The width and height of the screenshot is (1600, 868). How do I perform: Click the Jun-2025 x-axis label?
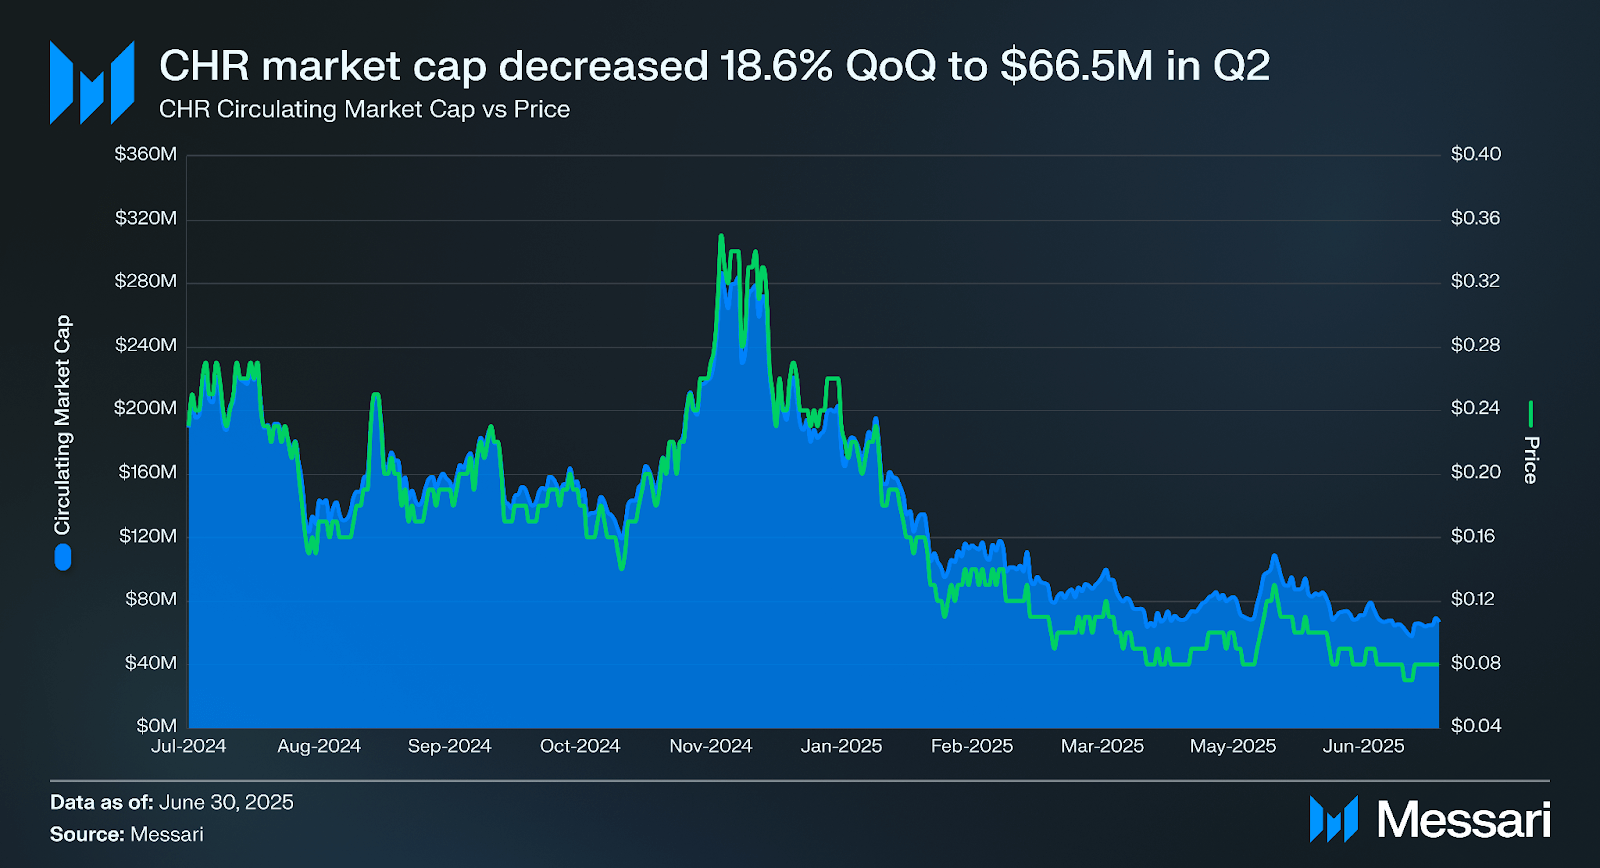(x=1363, y=746)
